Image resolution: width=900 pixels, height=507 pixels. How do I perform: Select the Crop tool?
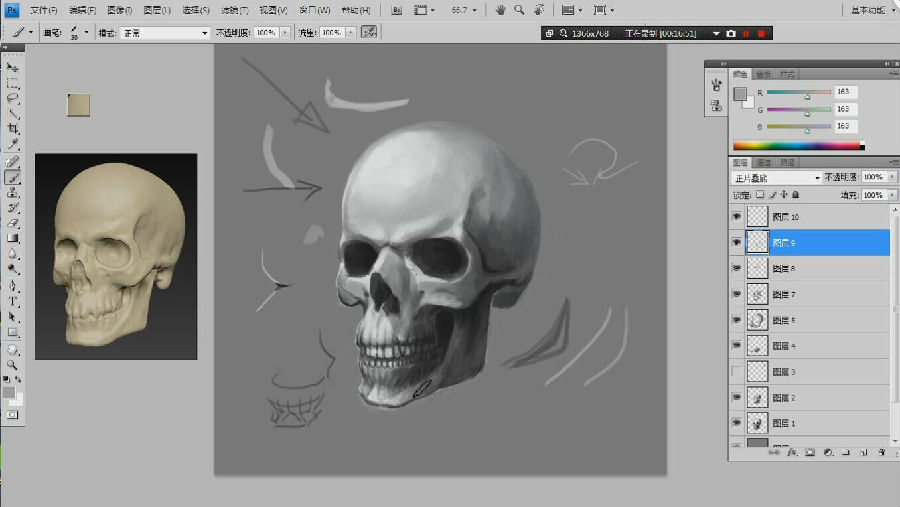click(12, 129)
